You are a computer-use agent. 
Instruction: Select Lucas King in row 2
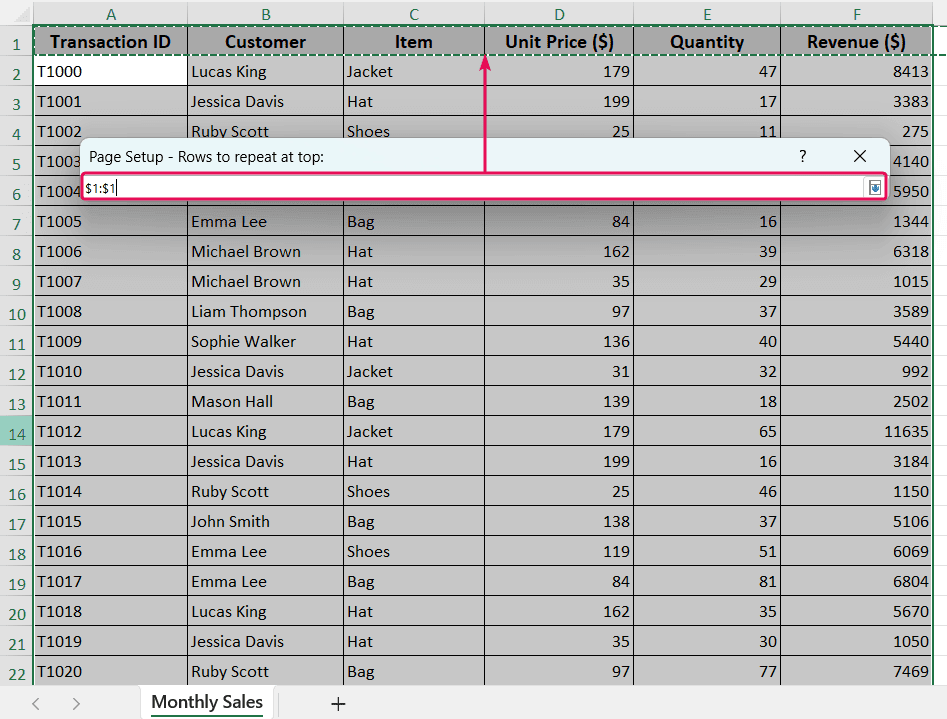pyautogui.click(x=266, y=71)
